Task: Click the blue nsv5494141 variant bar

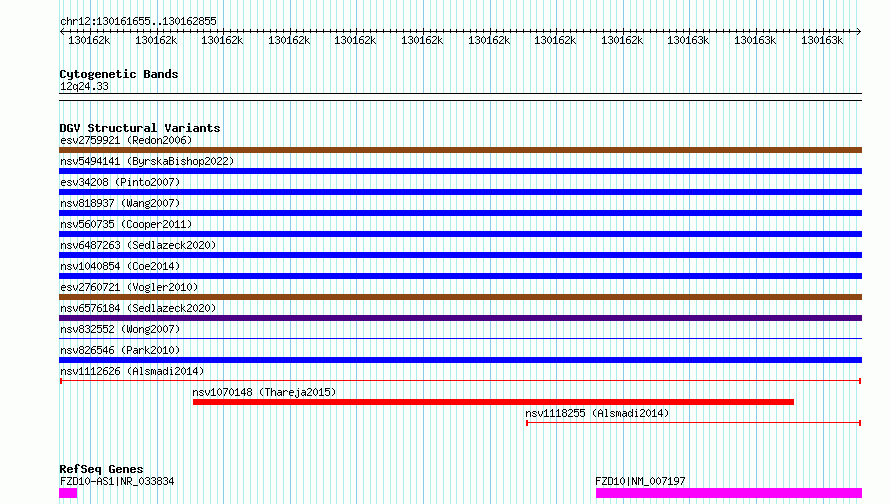Action: 460,171
